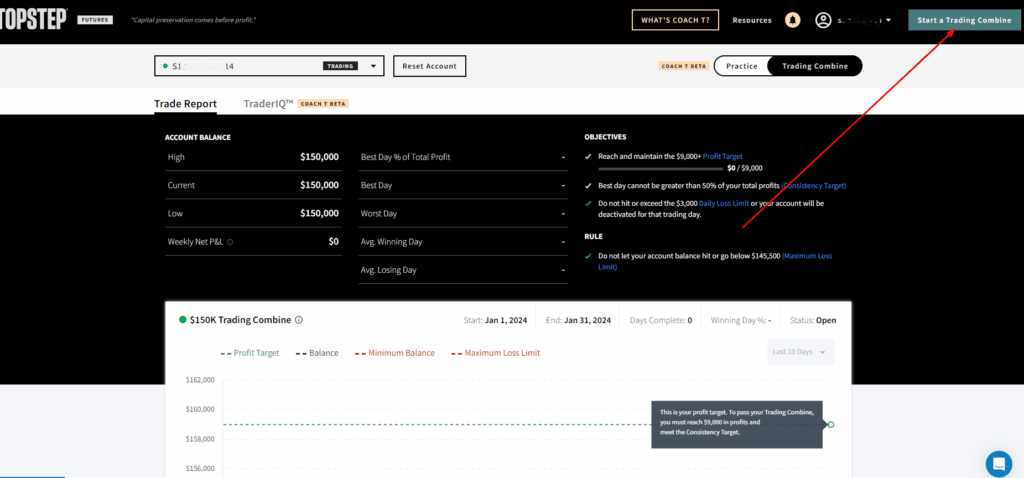Click Start: Jan 1, 2024 date
Screen dimensions: 1024x478
(x=494, y=321)
